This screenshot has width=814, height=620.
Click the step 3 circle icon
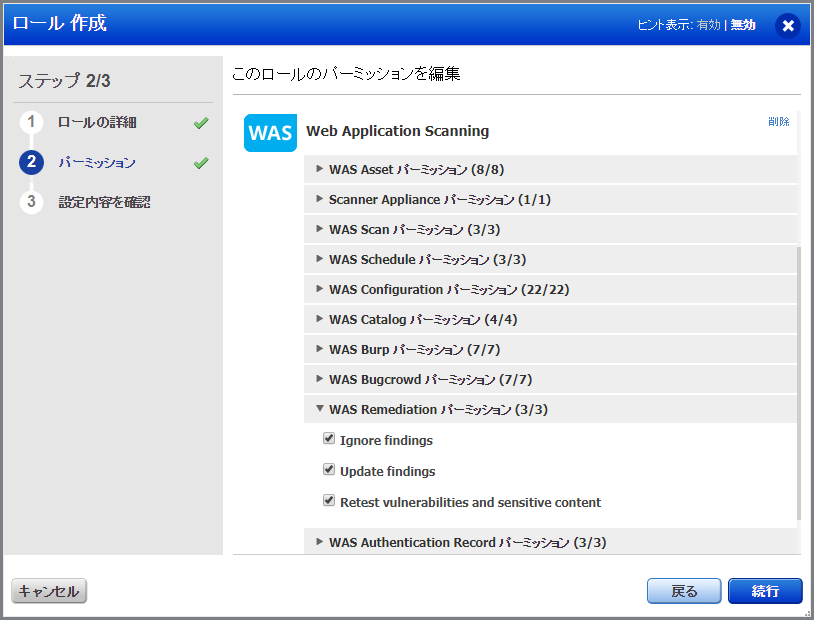click(31, 202)
